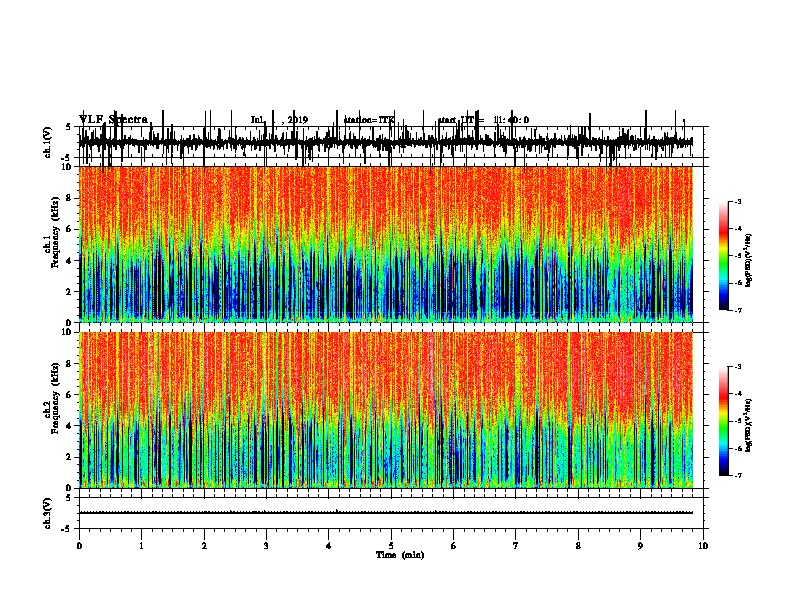Click the time axis tick label 9
Image resolution: width=792 pixels, height=612 pixels.
pyautogui.click(x=640, y=545)
